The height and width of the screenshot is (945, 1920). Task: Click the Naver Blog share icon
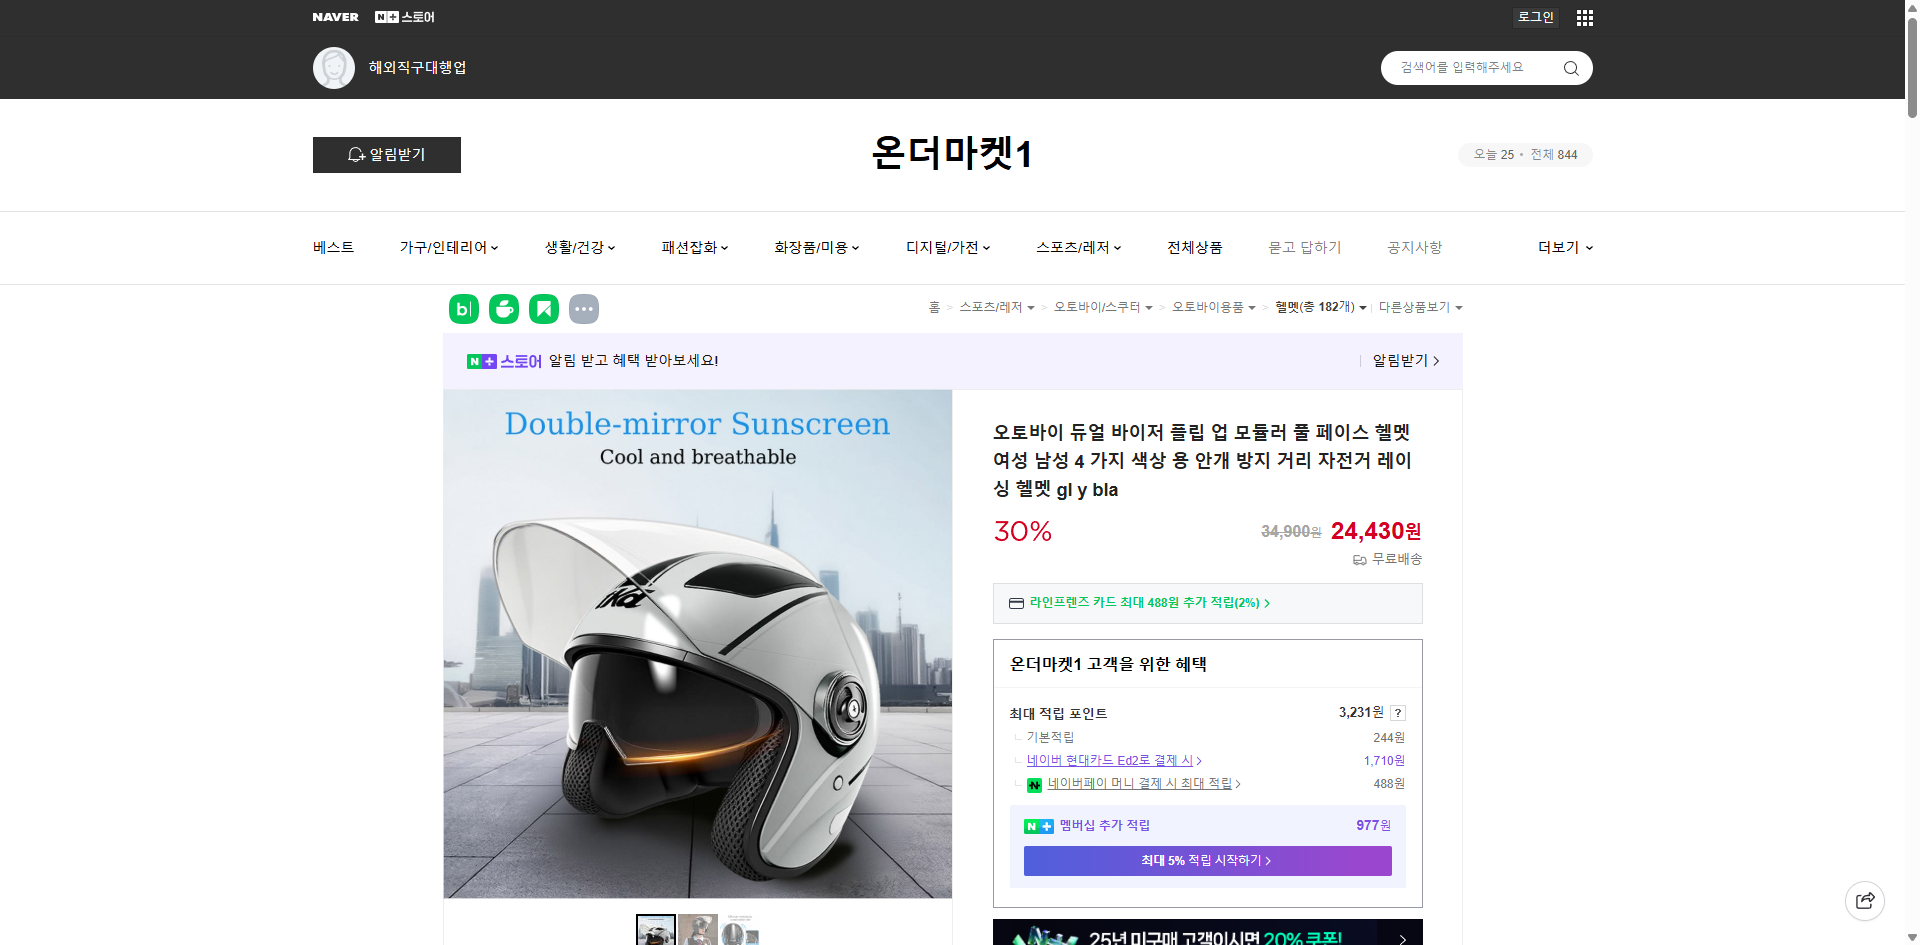[x=463, y=309]
